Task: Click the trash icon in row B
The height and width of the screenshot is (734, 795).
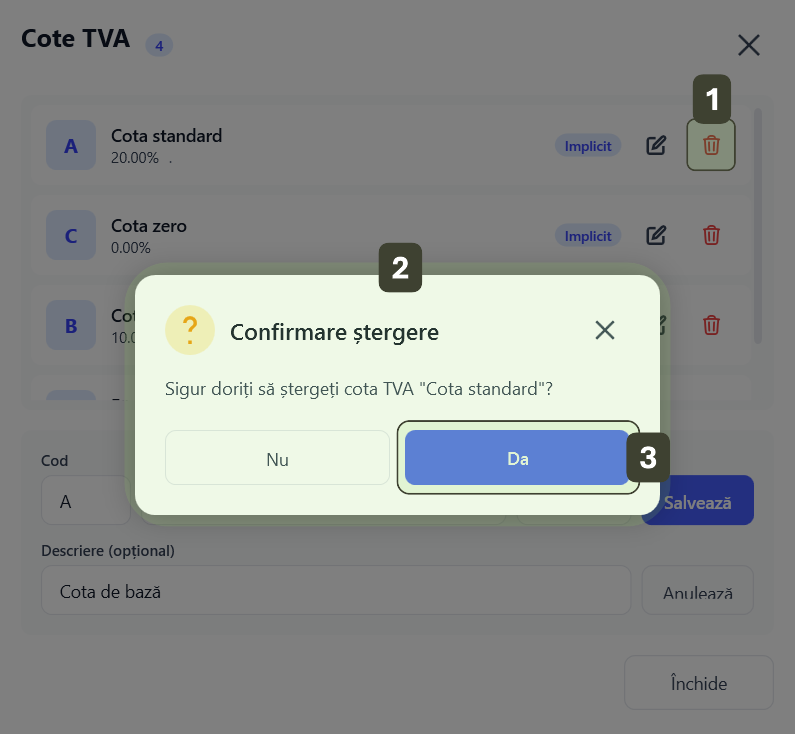Action: (x=711, y=325)
